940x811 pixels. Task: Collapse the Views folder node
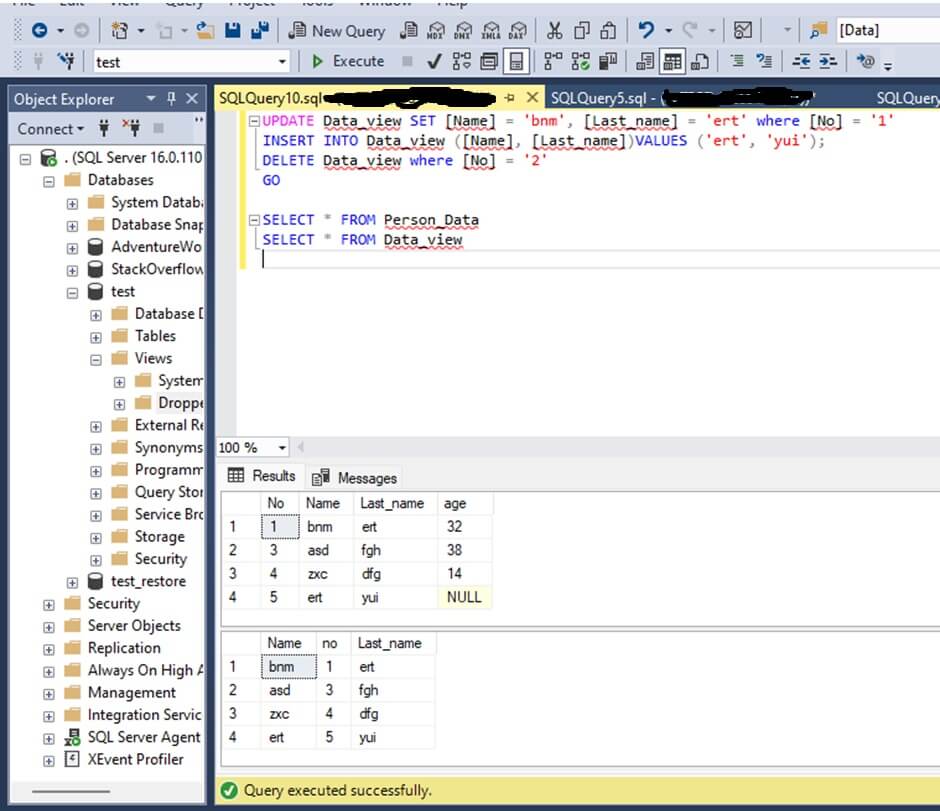(96, 359)
